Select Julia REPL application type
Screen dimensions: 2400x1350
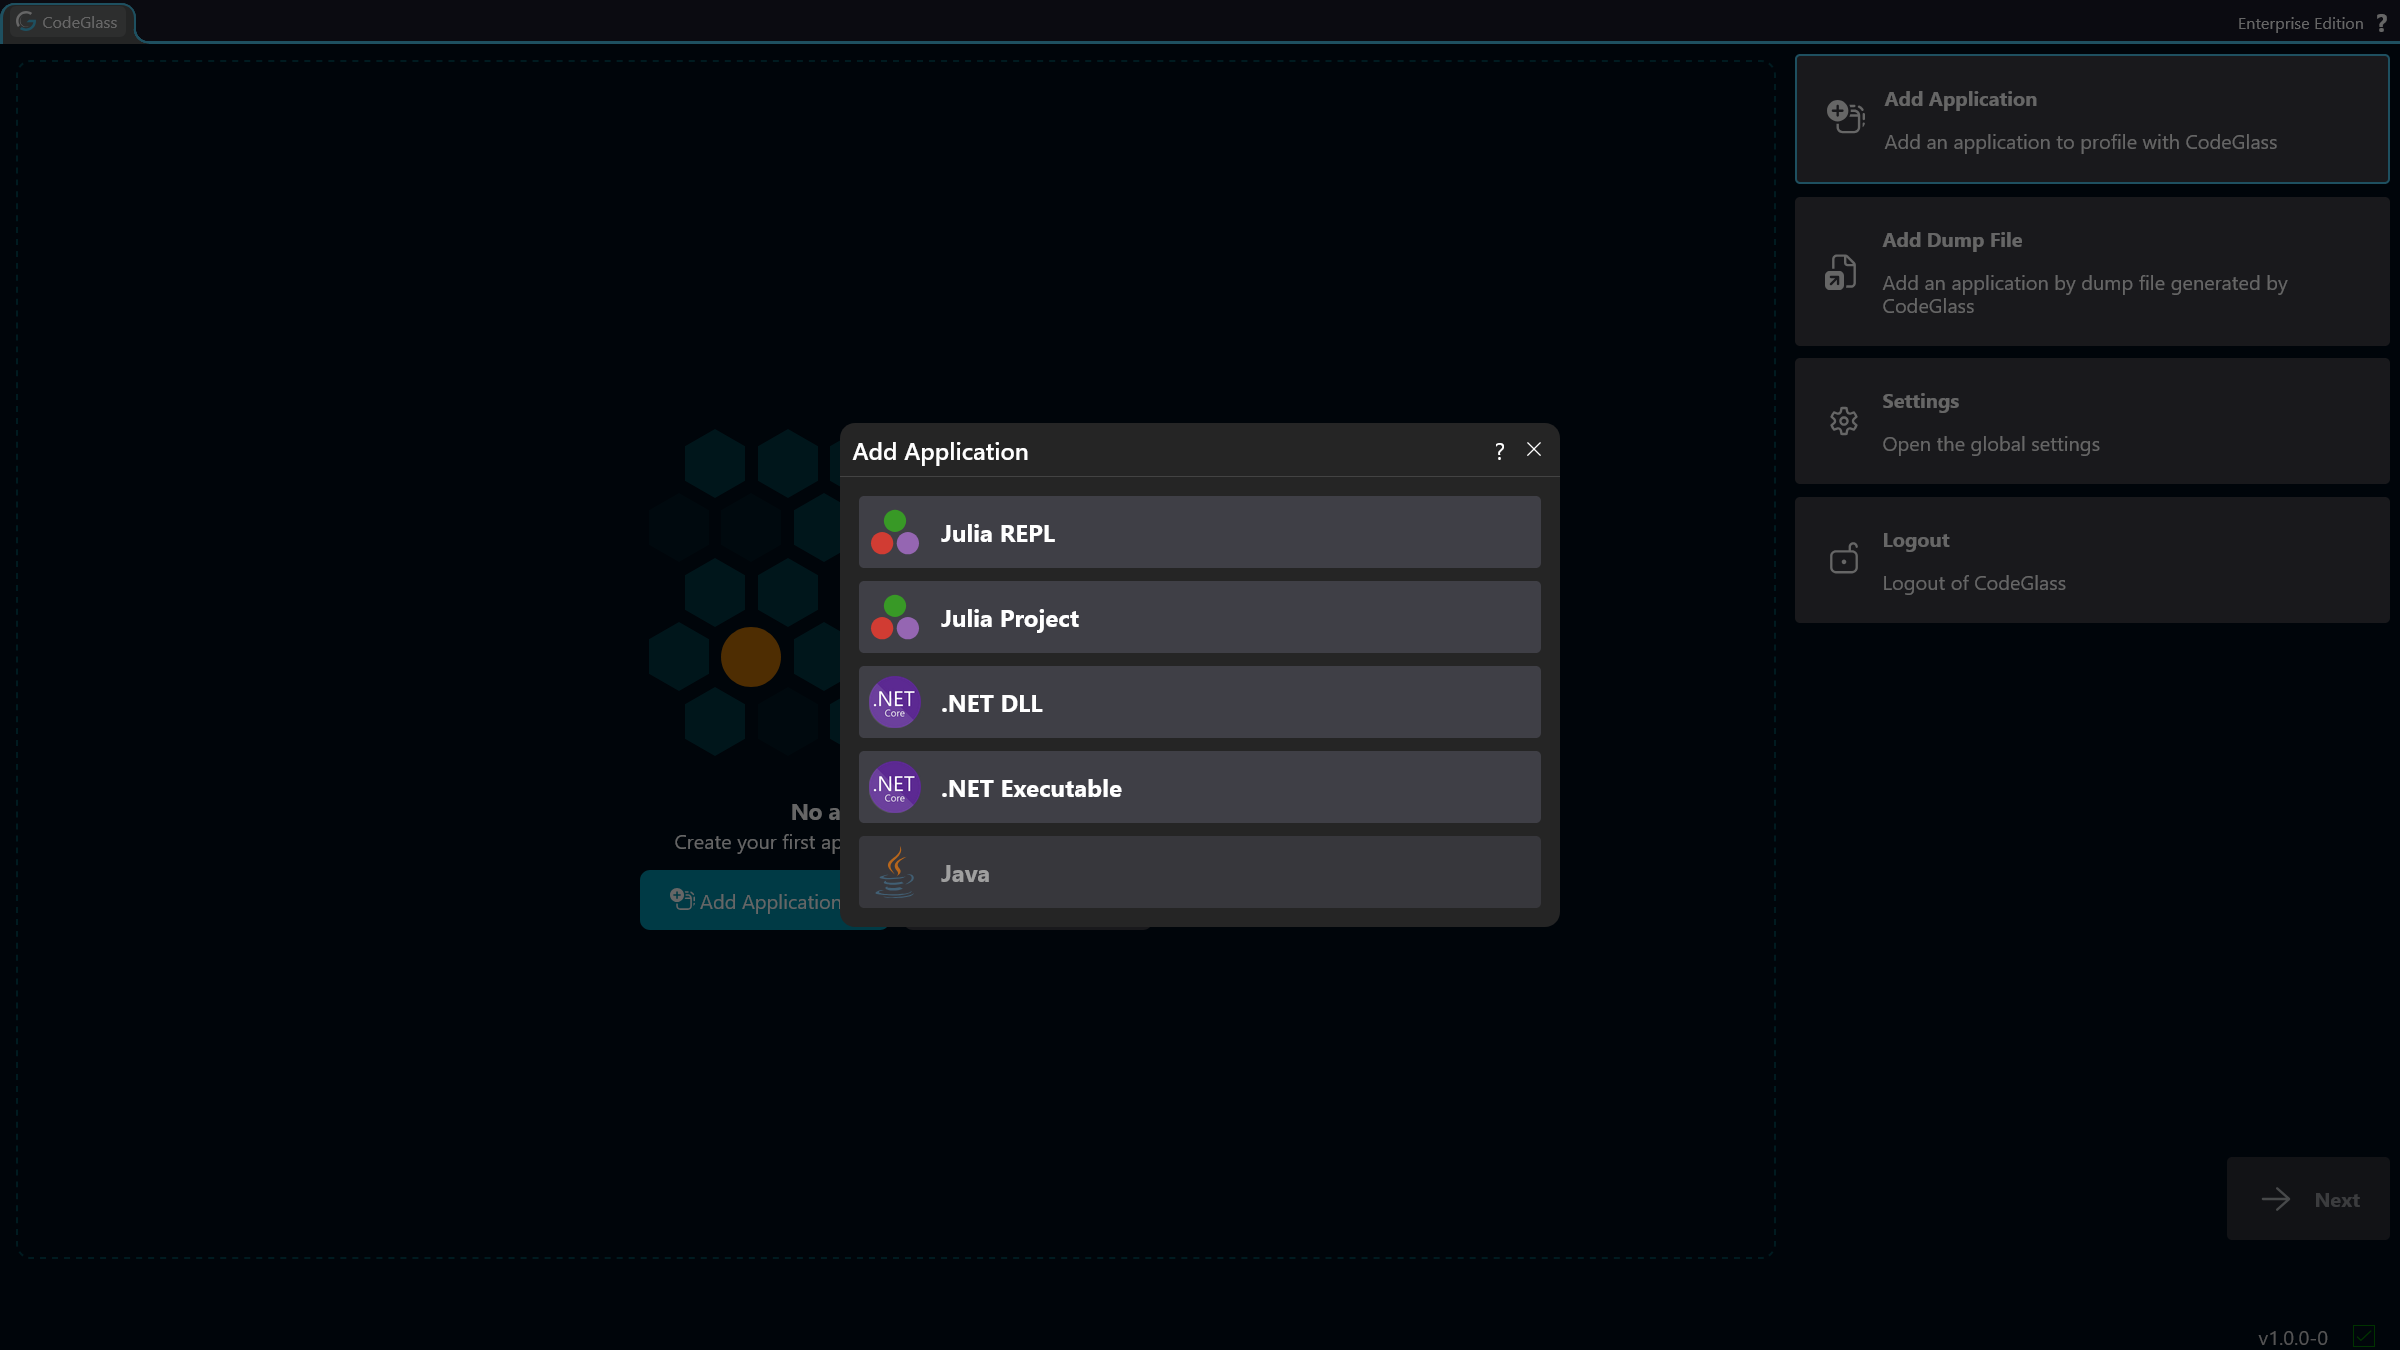1199,532
